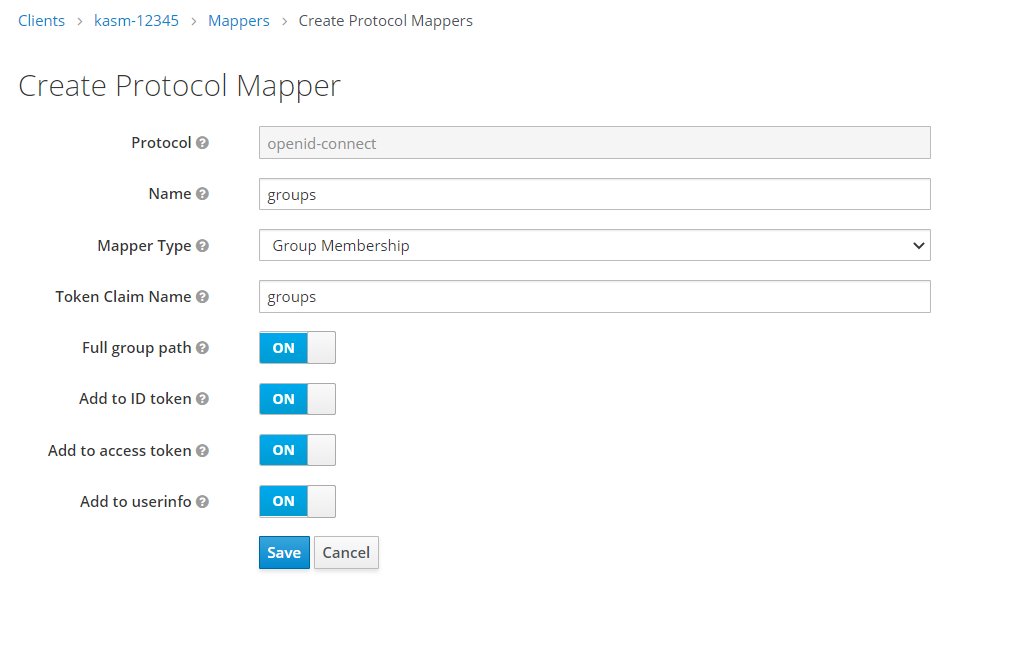Click inside the Token Claim Name field
This screenshot has height=665, width=1027.
594,296
